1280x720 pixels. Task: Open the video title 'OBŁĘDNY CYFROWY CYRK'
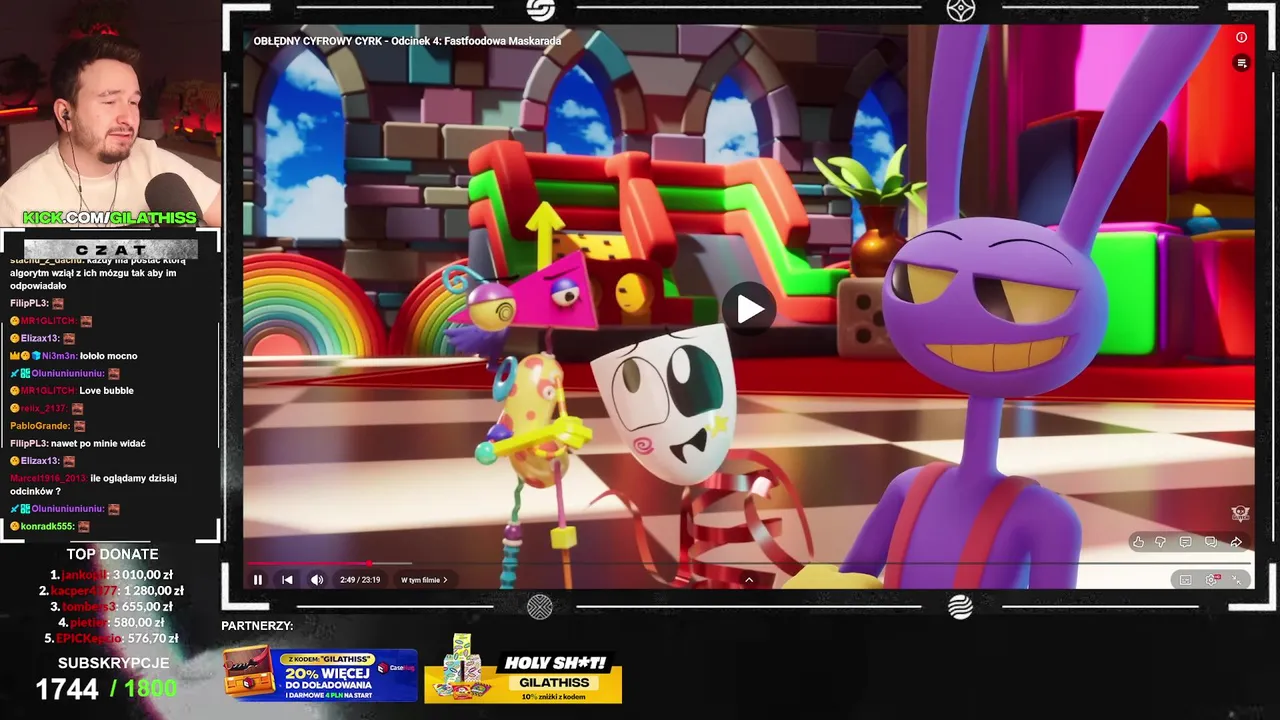coord(407,41)
